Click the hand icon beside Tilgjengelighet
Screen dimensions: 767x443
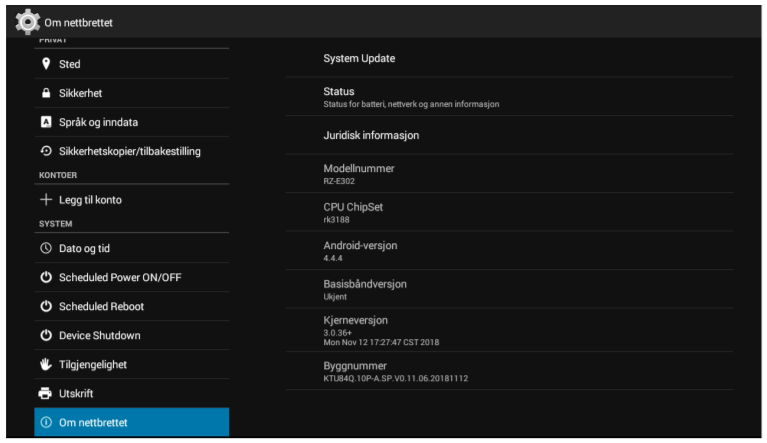click(46, 365)
